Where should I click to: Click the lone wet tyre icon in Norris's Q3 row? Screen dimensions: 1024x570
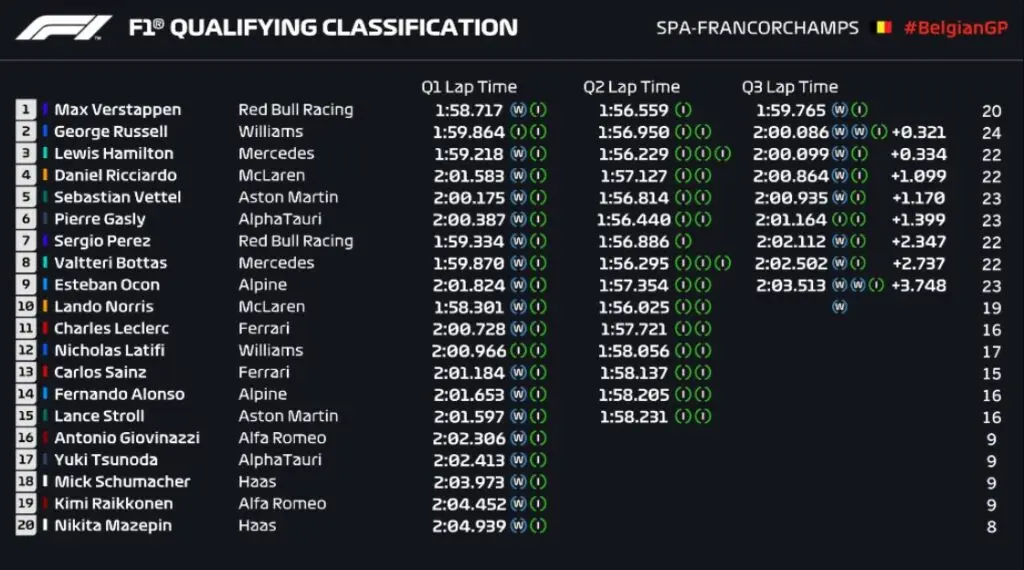pos(838,307)
